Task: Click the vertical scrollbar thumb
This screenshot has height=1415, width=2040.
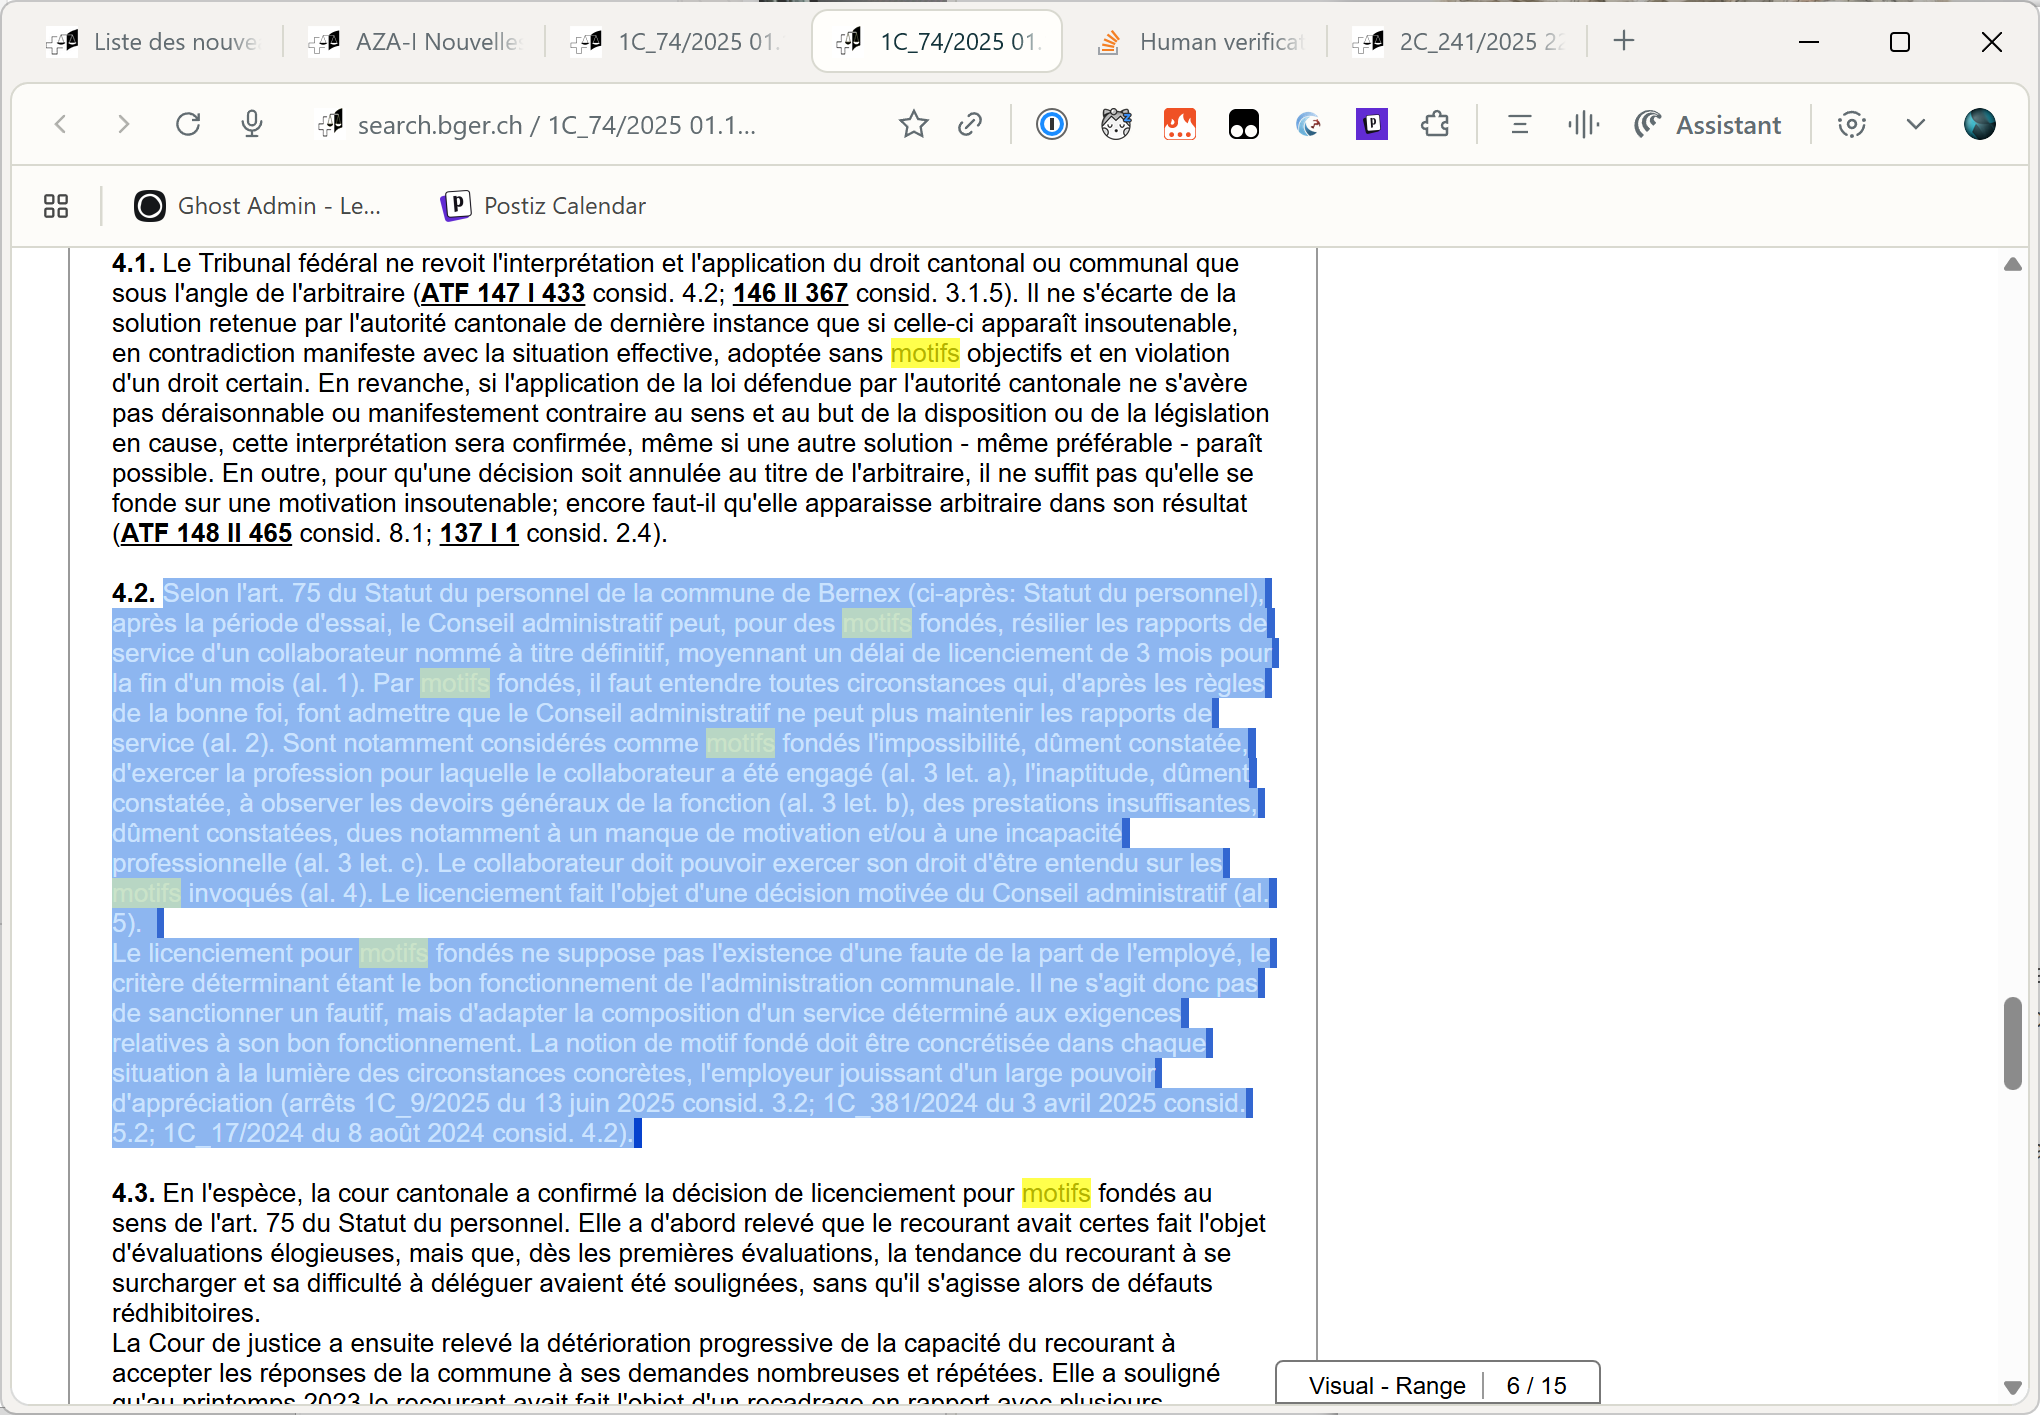Action: pyautogui.click(x=2012, y=1042)
